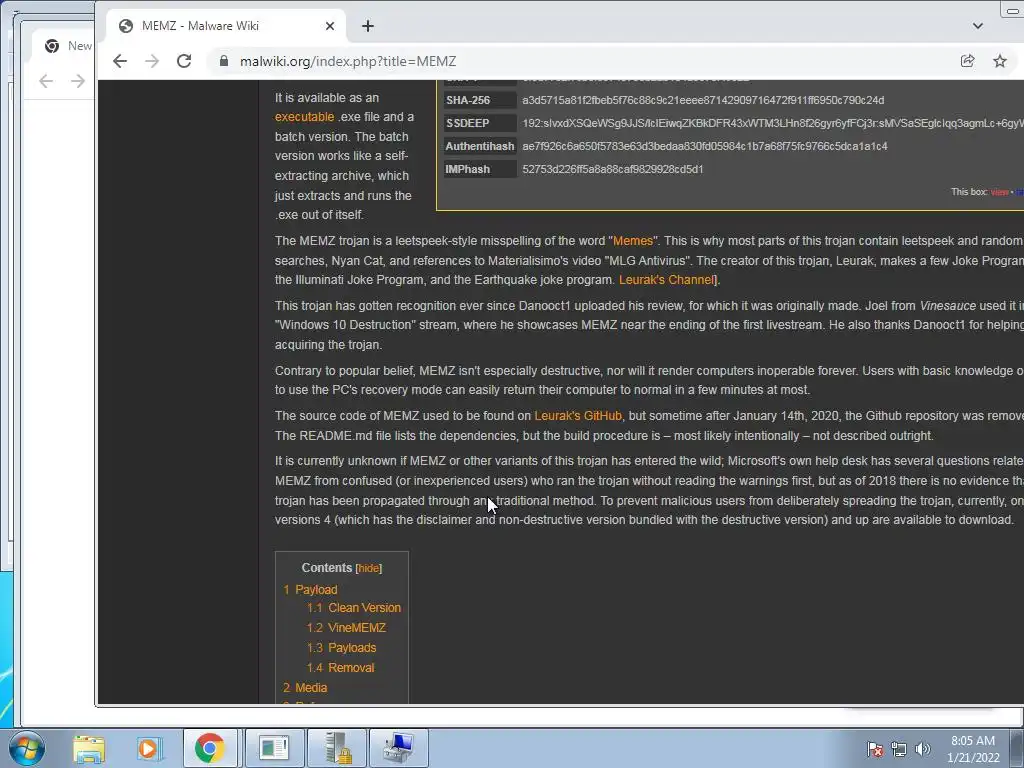This screenshot has width=1024, height=768.
Task: Select the MEMZ - Malware Wiki tab
Action: coord(225,26)
